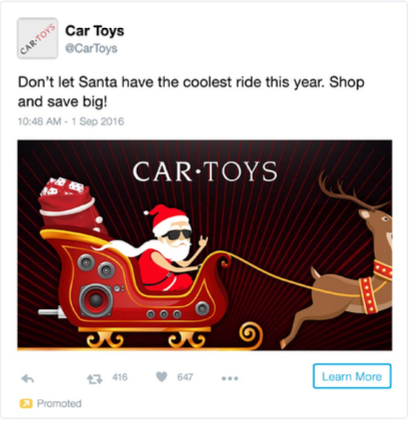The image size is (409, 422).
Task: Click the CAR·TOYS logo in the ad
Action: pos(205,171)
